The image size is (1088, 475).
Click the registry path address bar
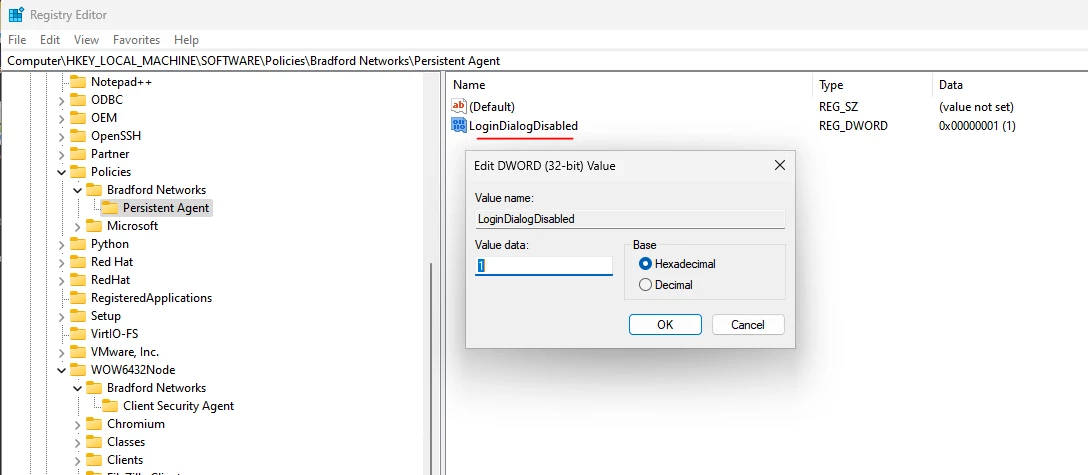(544, 60)
